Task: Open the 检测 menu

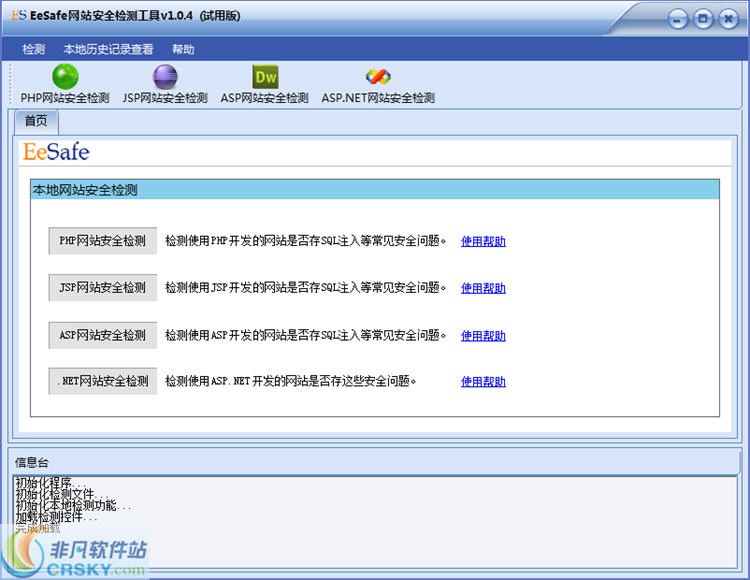Action: (33, 49)
